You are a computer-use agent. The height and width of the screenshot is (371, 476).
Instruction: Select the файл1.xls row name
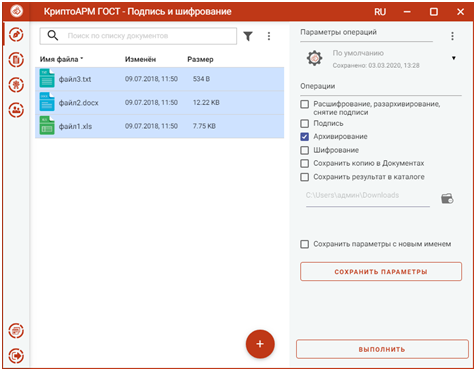tap(75, 126)
